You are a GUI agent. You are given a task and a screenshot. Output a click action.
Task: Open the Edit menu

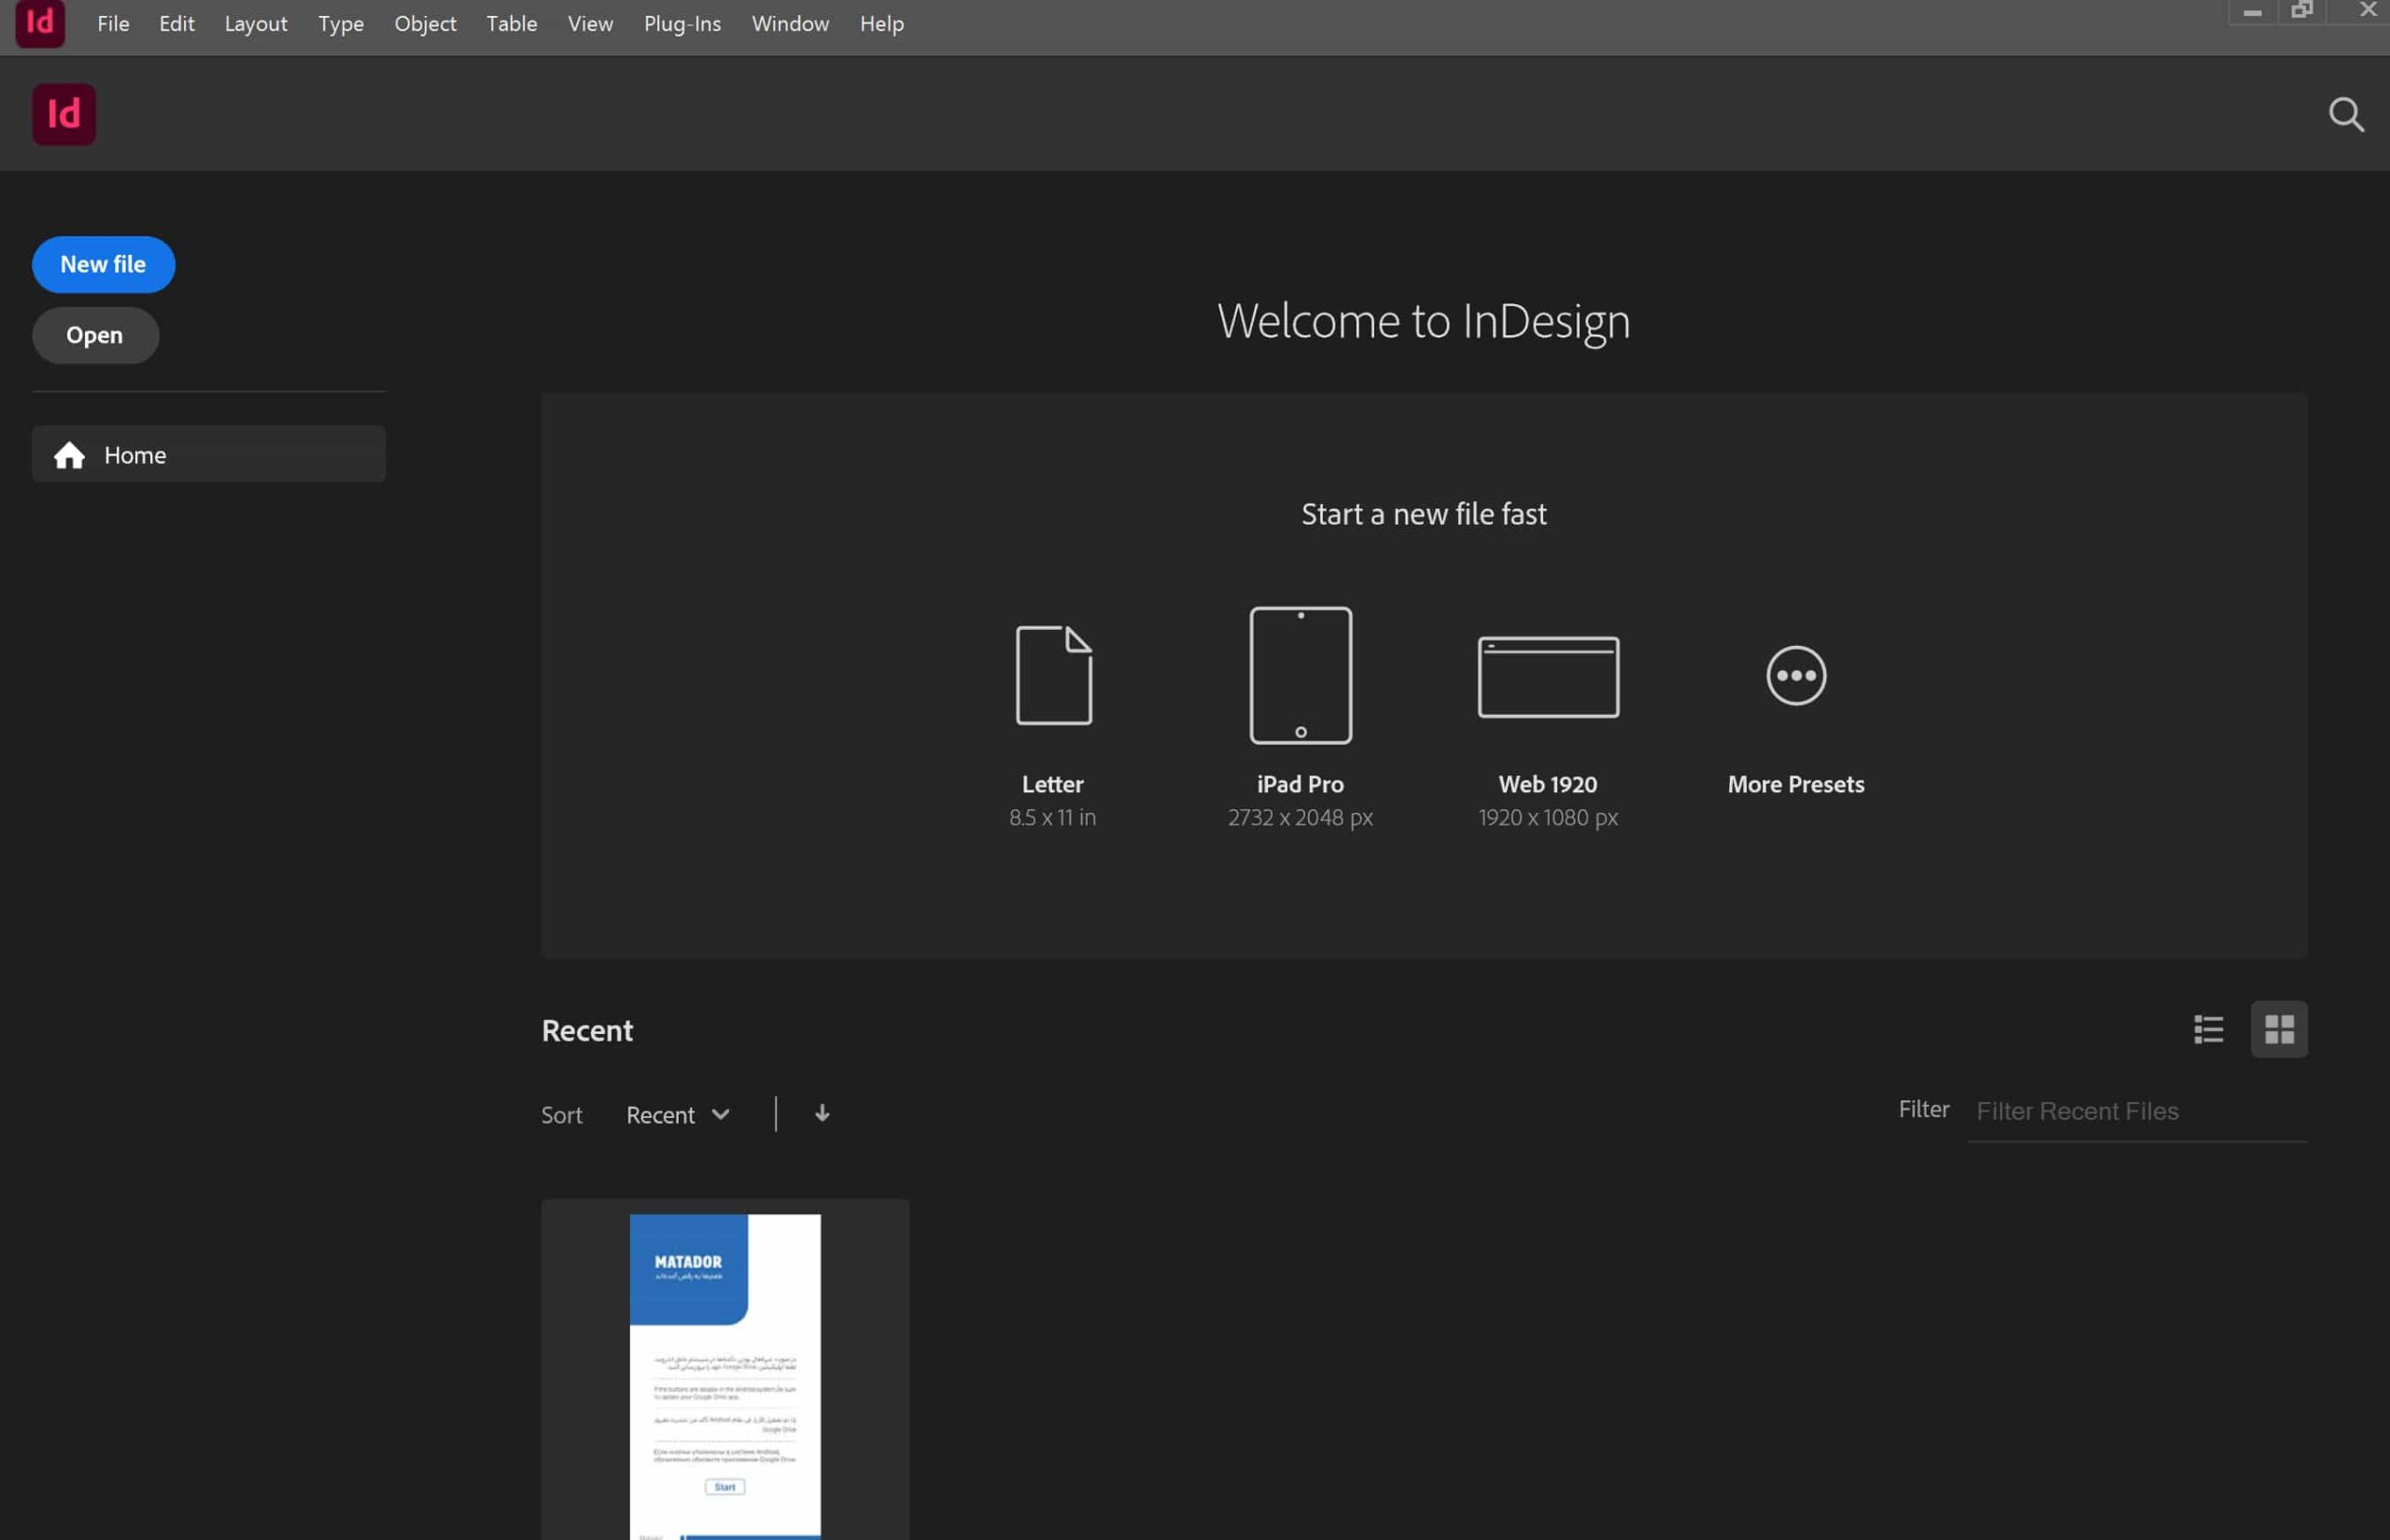176,23
